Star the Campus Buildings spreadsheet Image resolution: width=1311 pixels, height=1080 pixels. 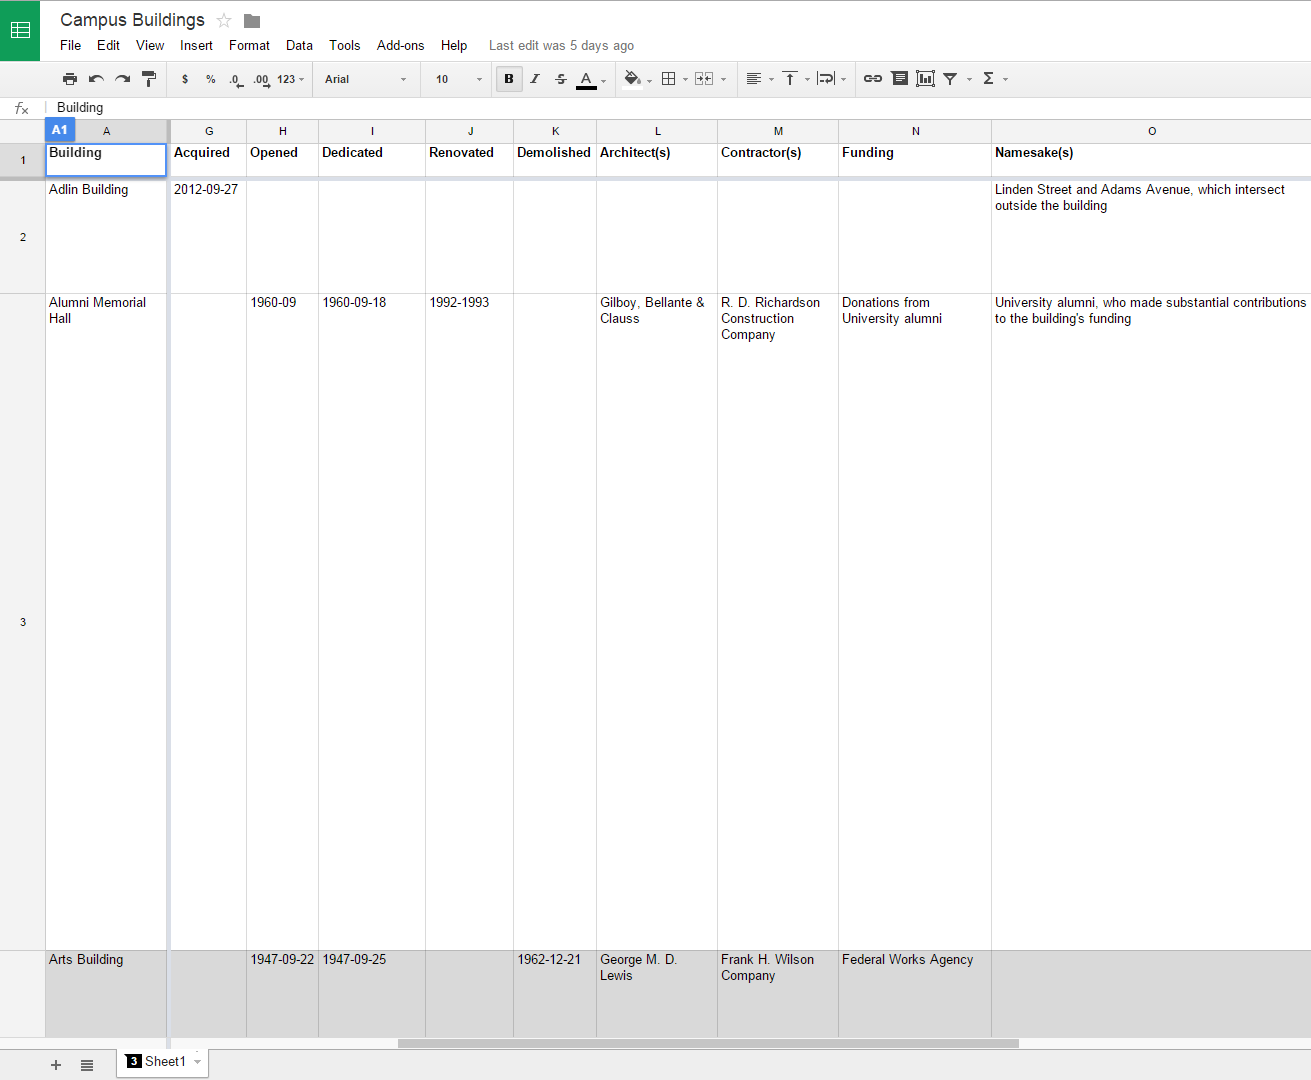223,19
